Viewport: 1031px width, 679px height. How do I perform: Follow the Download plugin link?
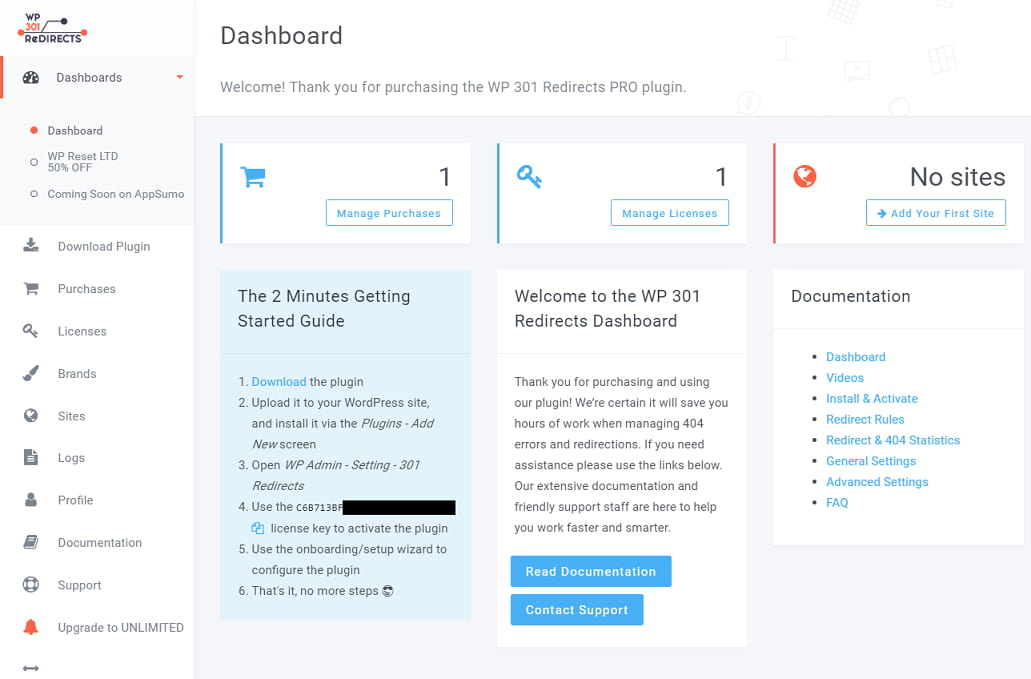point(279,382)
